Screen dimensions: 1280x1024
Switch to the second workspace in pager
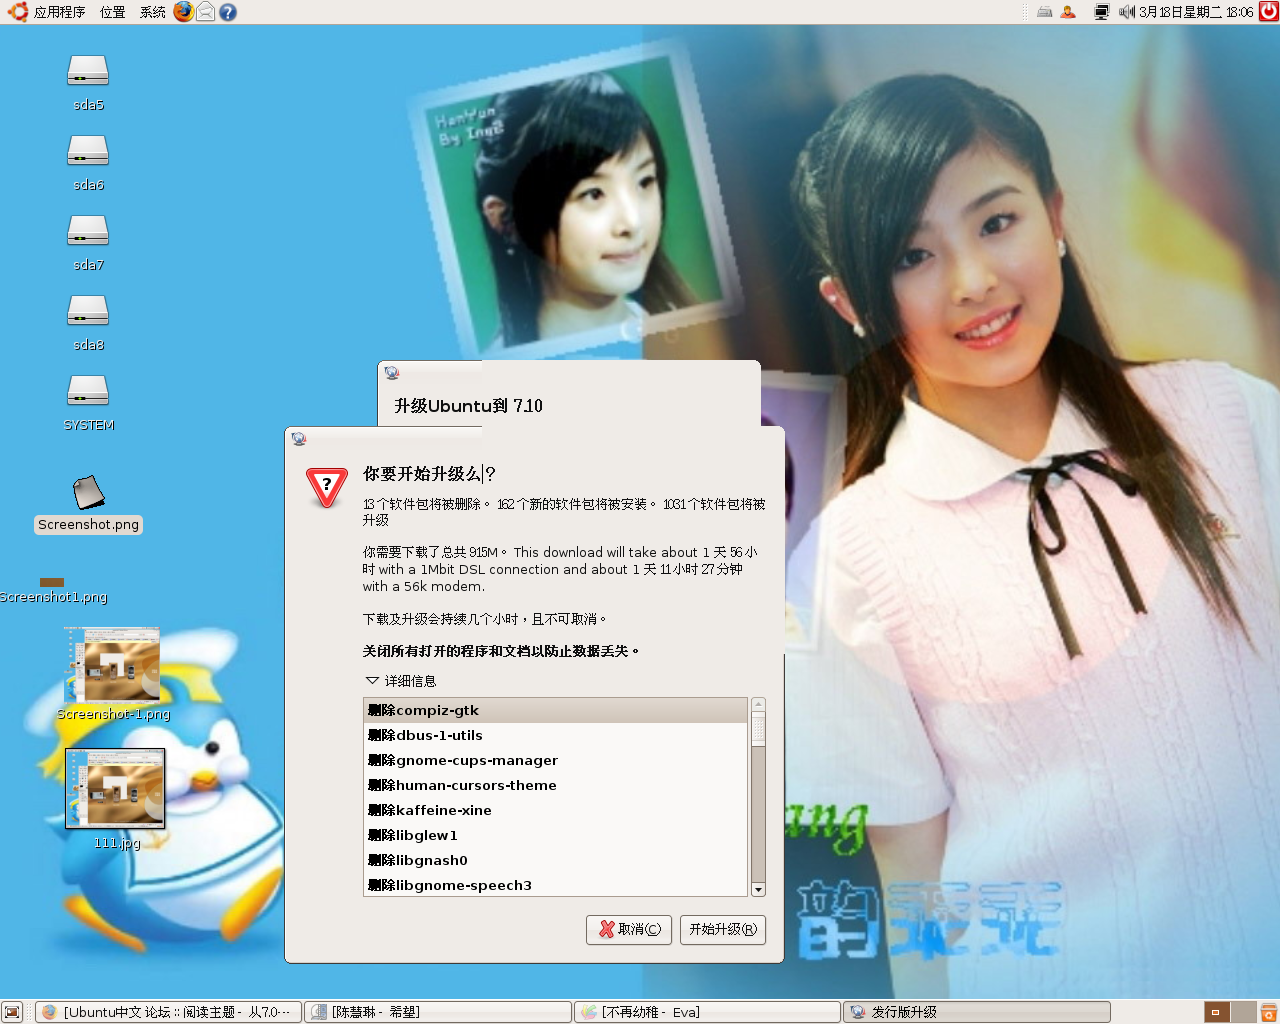tap(1243, 1012)
